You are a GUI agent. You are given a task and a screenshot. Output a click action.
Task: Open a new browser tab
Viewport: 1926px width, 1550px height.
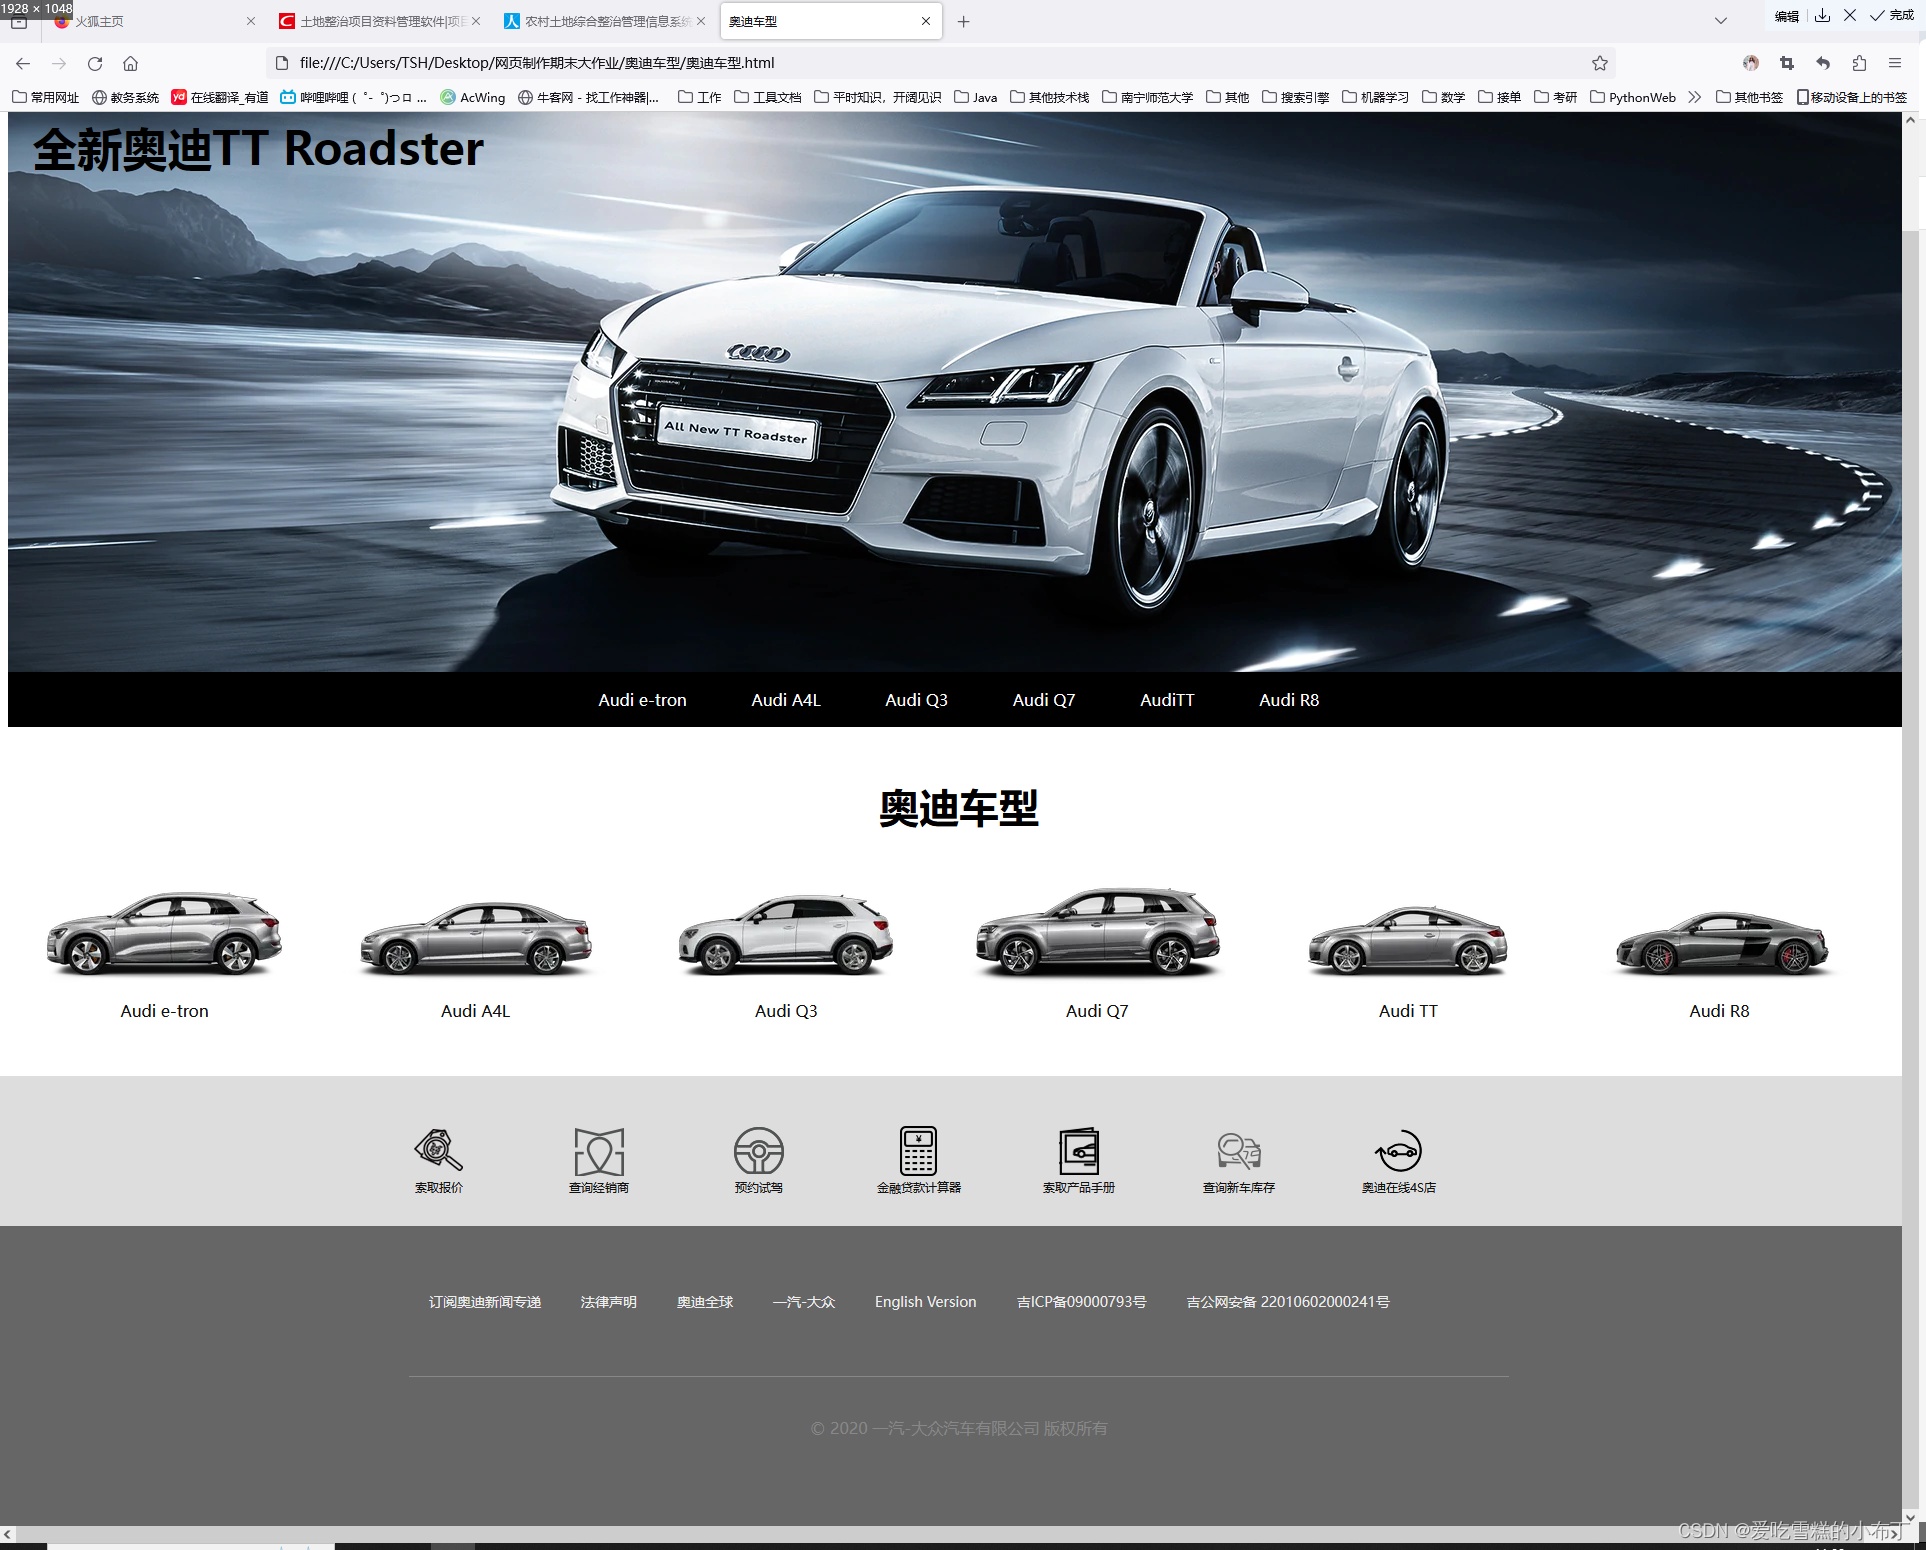(x=963, y=21)
